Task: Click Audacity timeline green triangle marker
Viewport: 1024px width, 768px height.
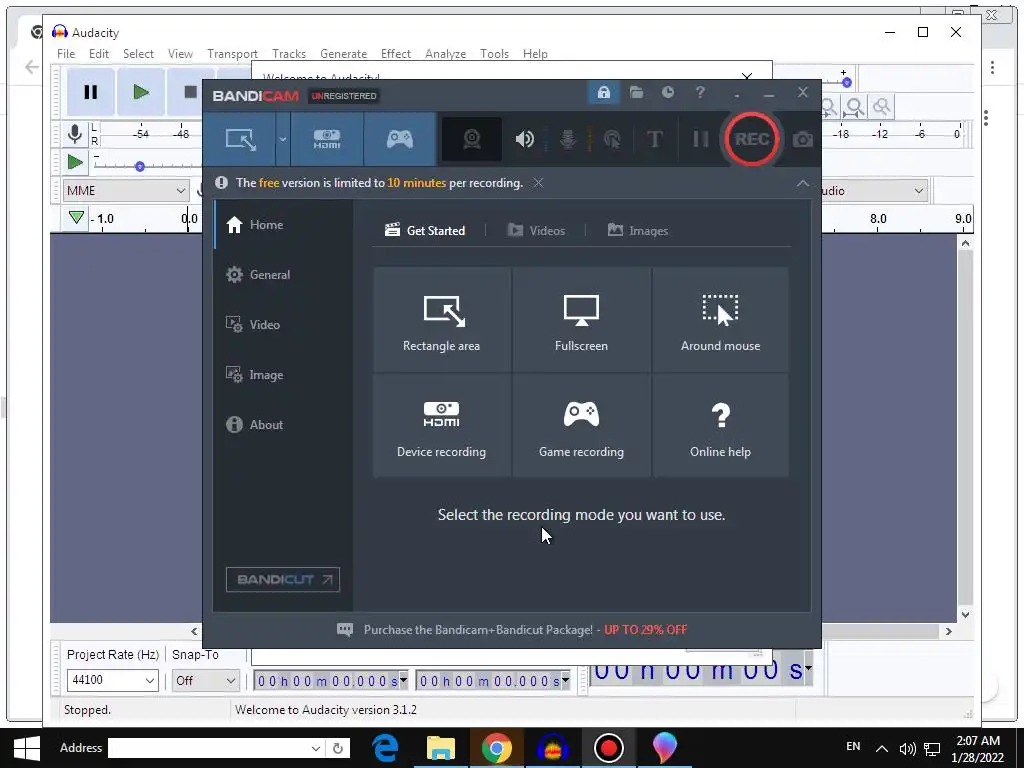Action: point(76,217)
